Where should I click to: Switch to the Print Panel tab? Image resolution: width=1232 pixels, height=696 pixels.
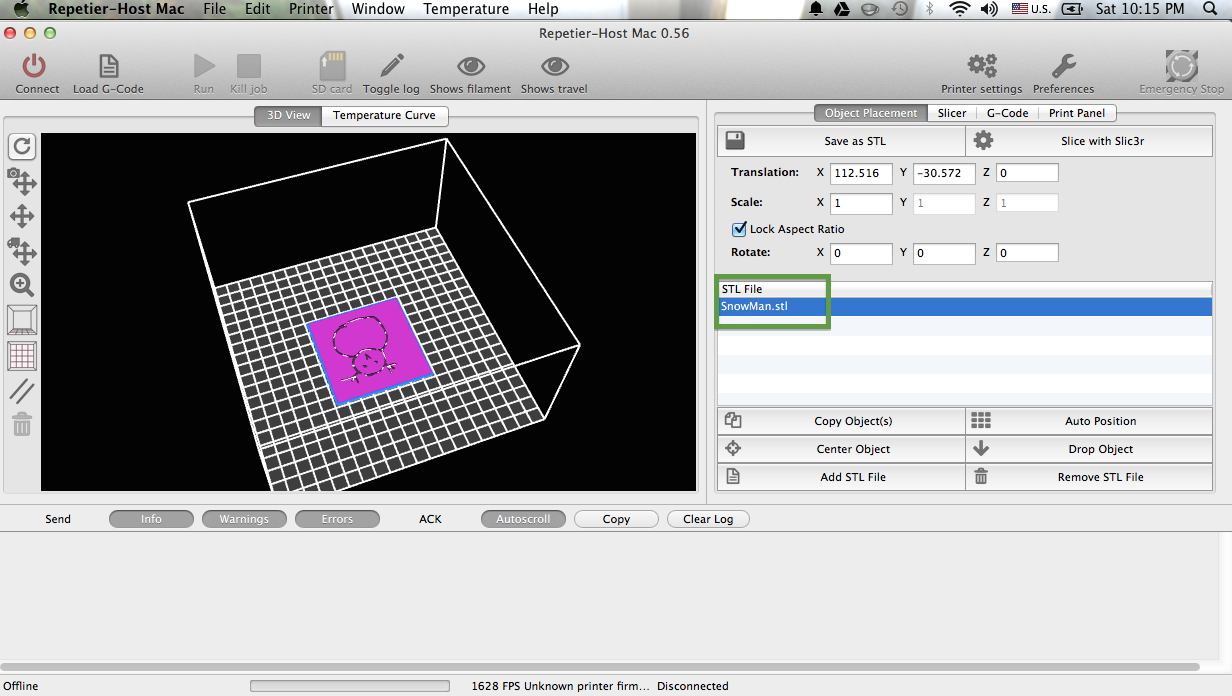click(x=1077, y=113)
